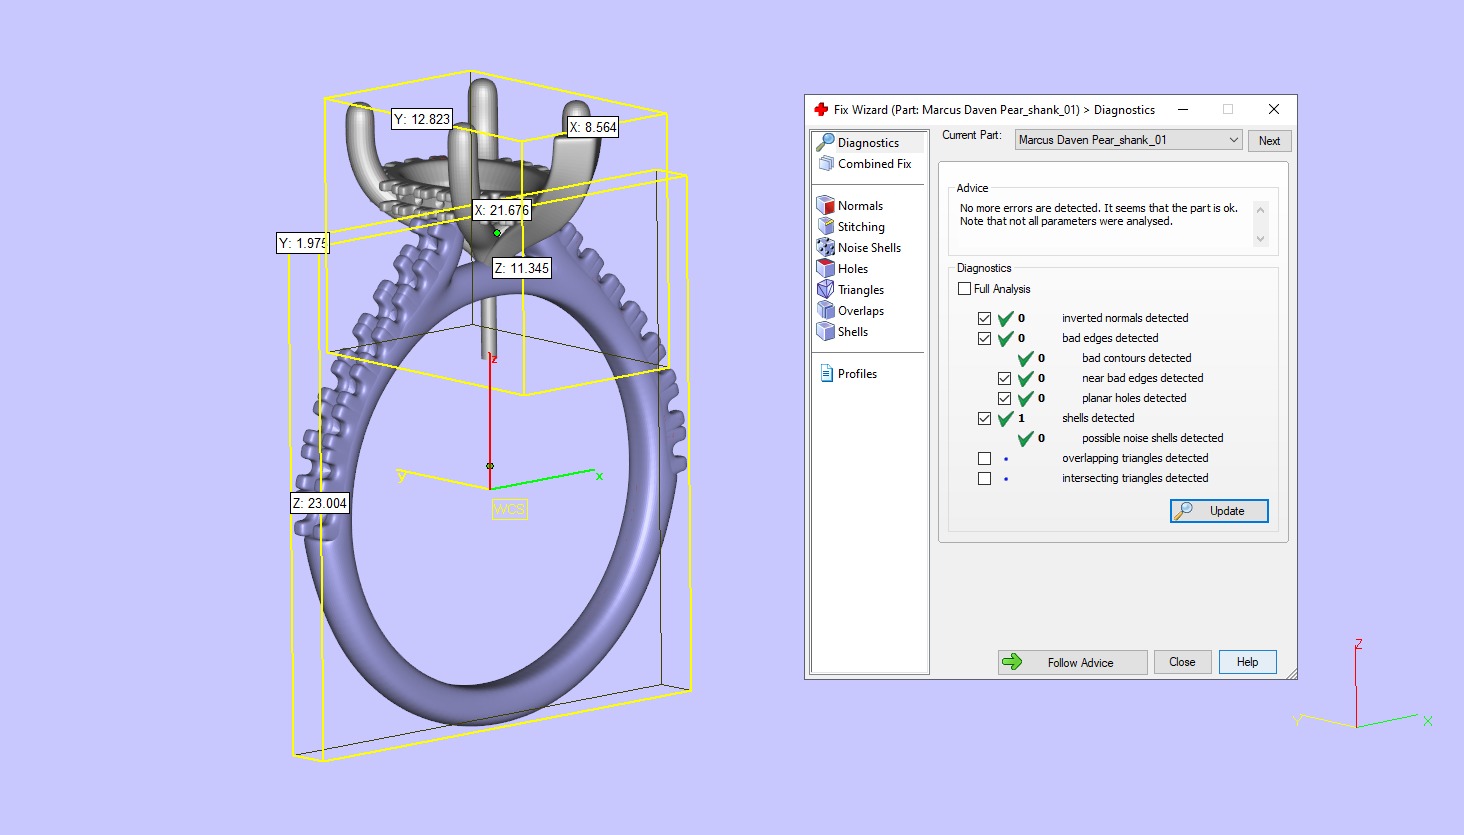
Task: Click the Y: 1.975 dimension label
Action: tap(303, 243)
